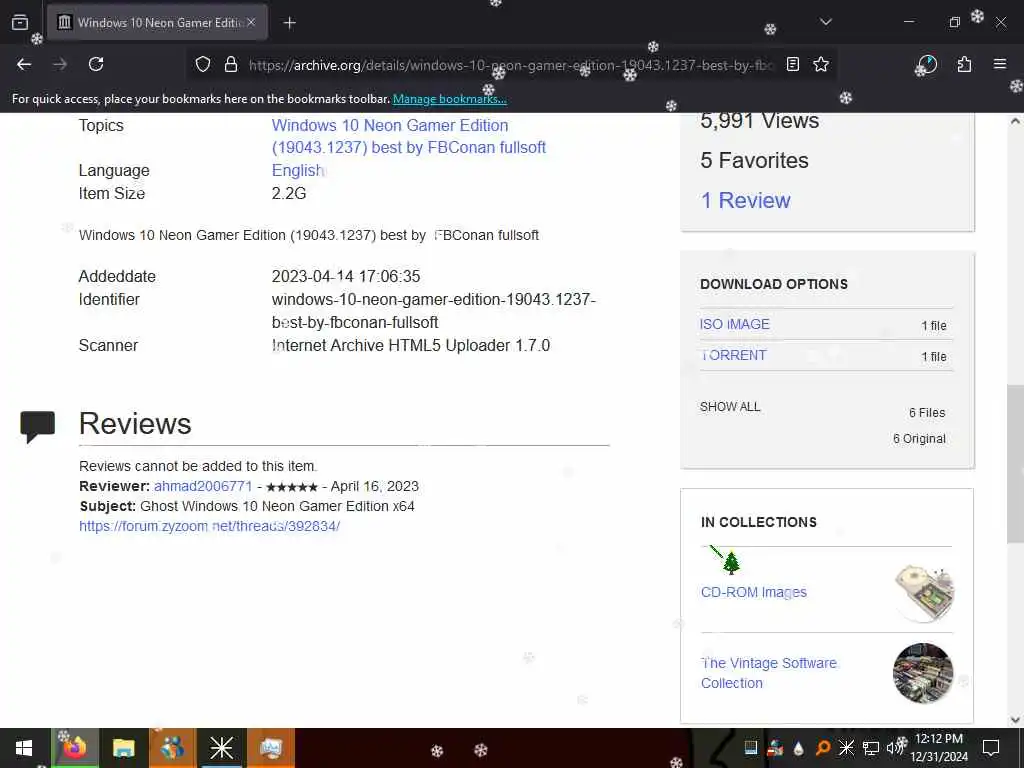Screen dimensions: 1024x768
Task: Click the monitor app icon in the taskbar
Action: click(270, 748)
